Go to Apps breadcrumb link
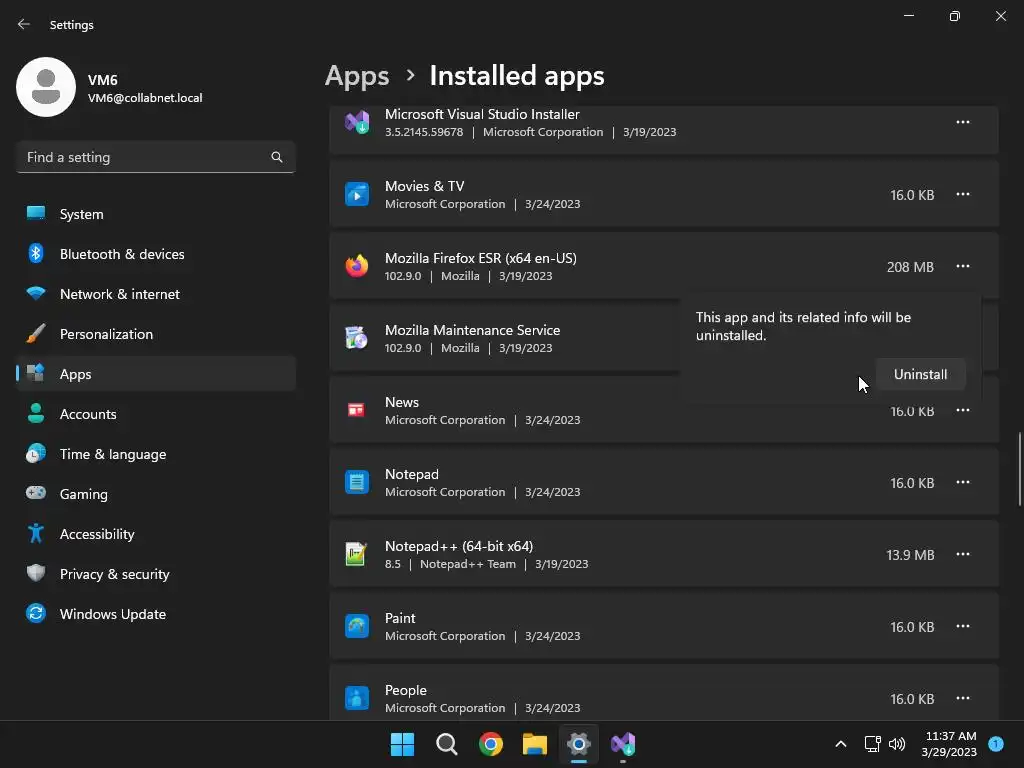The width and height of the screenshot is (1024, 768). pyautogui.click(x=357, y=76)
